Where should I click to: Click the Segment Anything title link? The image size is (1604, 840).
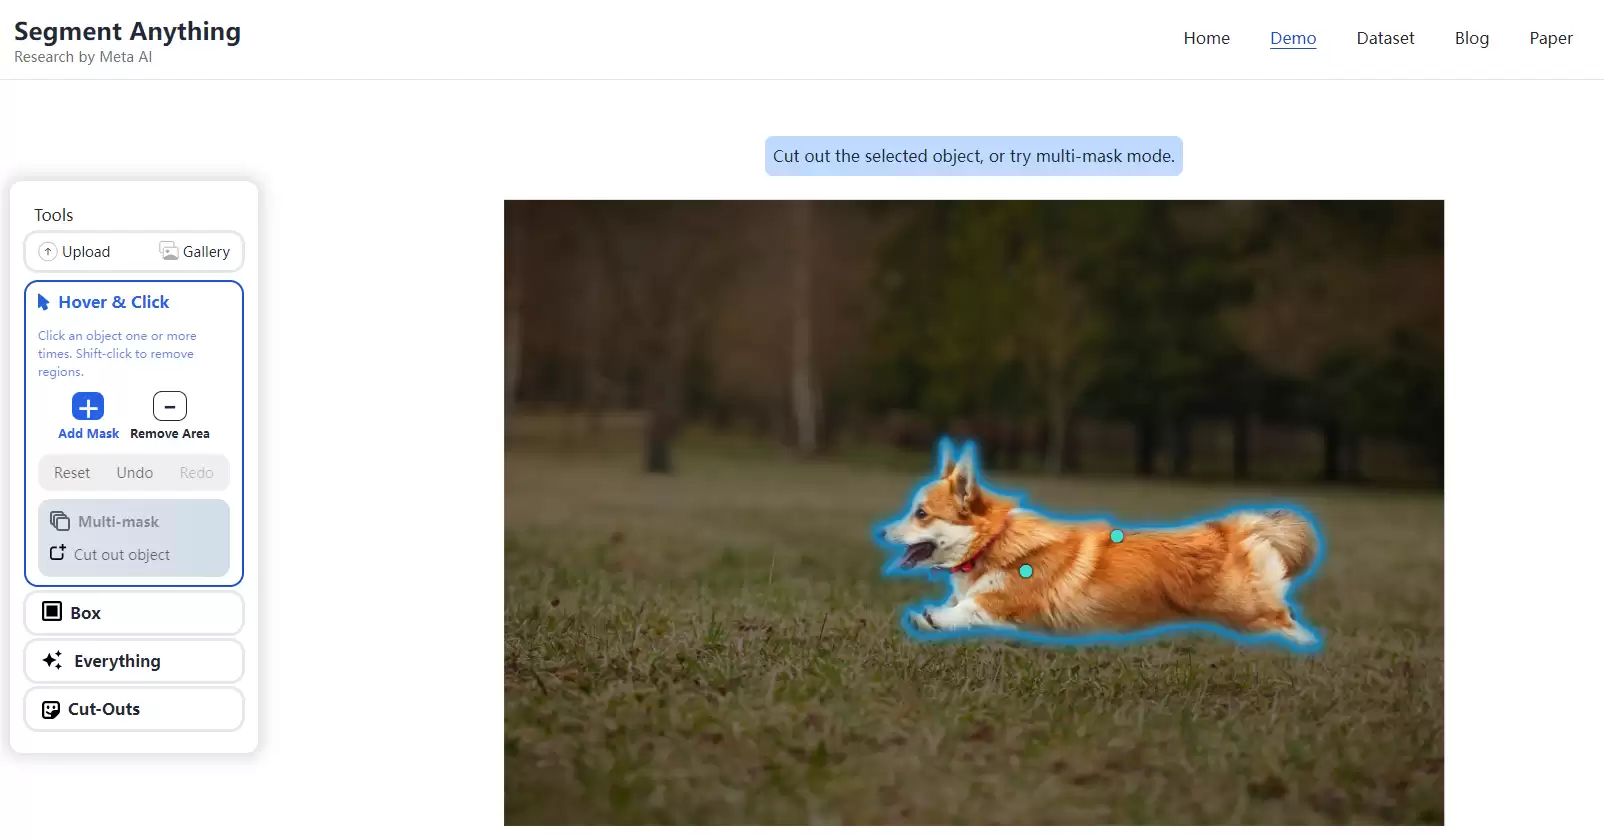pos(127,32)
